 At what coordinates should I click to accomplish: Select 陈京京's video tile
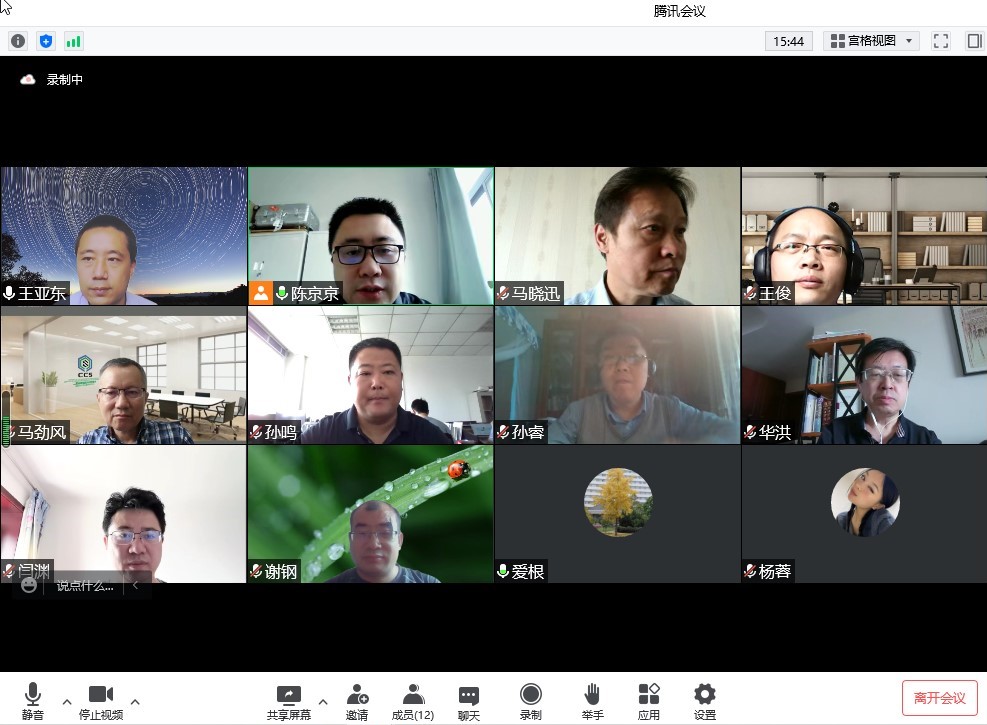click(371, 236)
